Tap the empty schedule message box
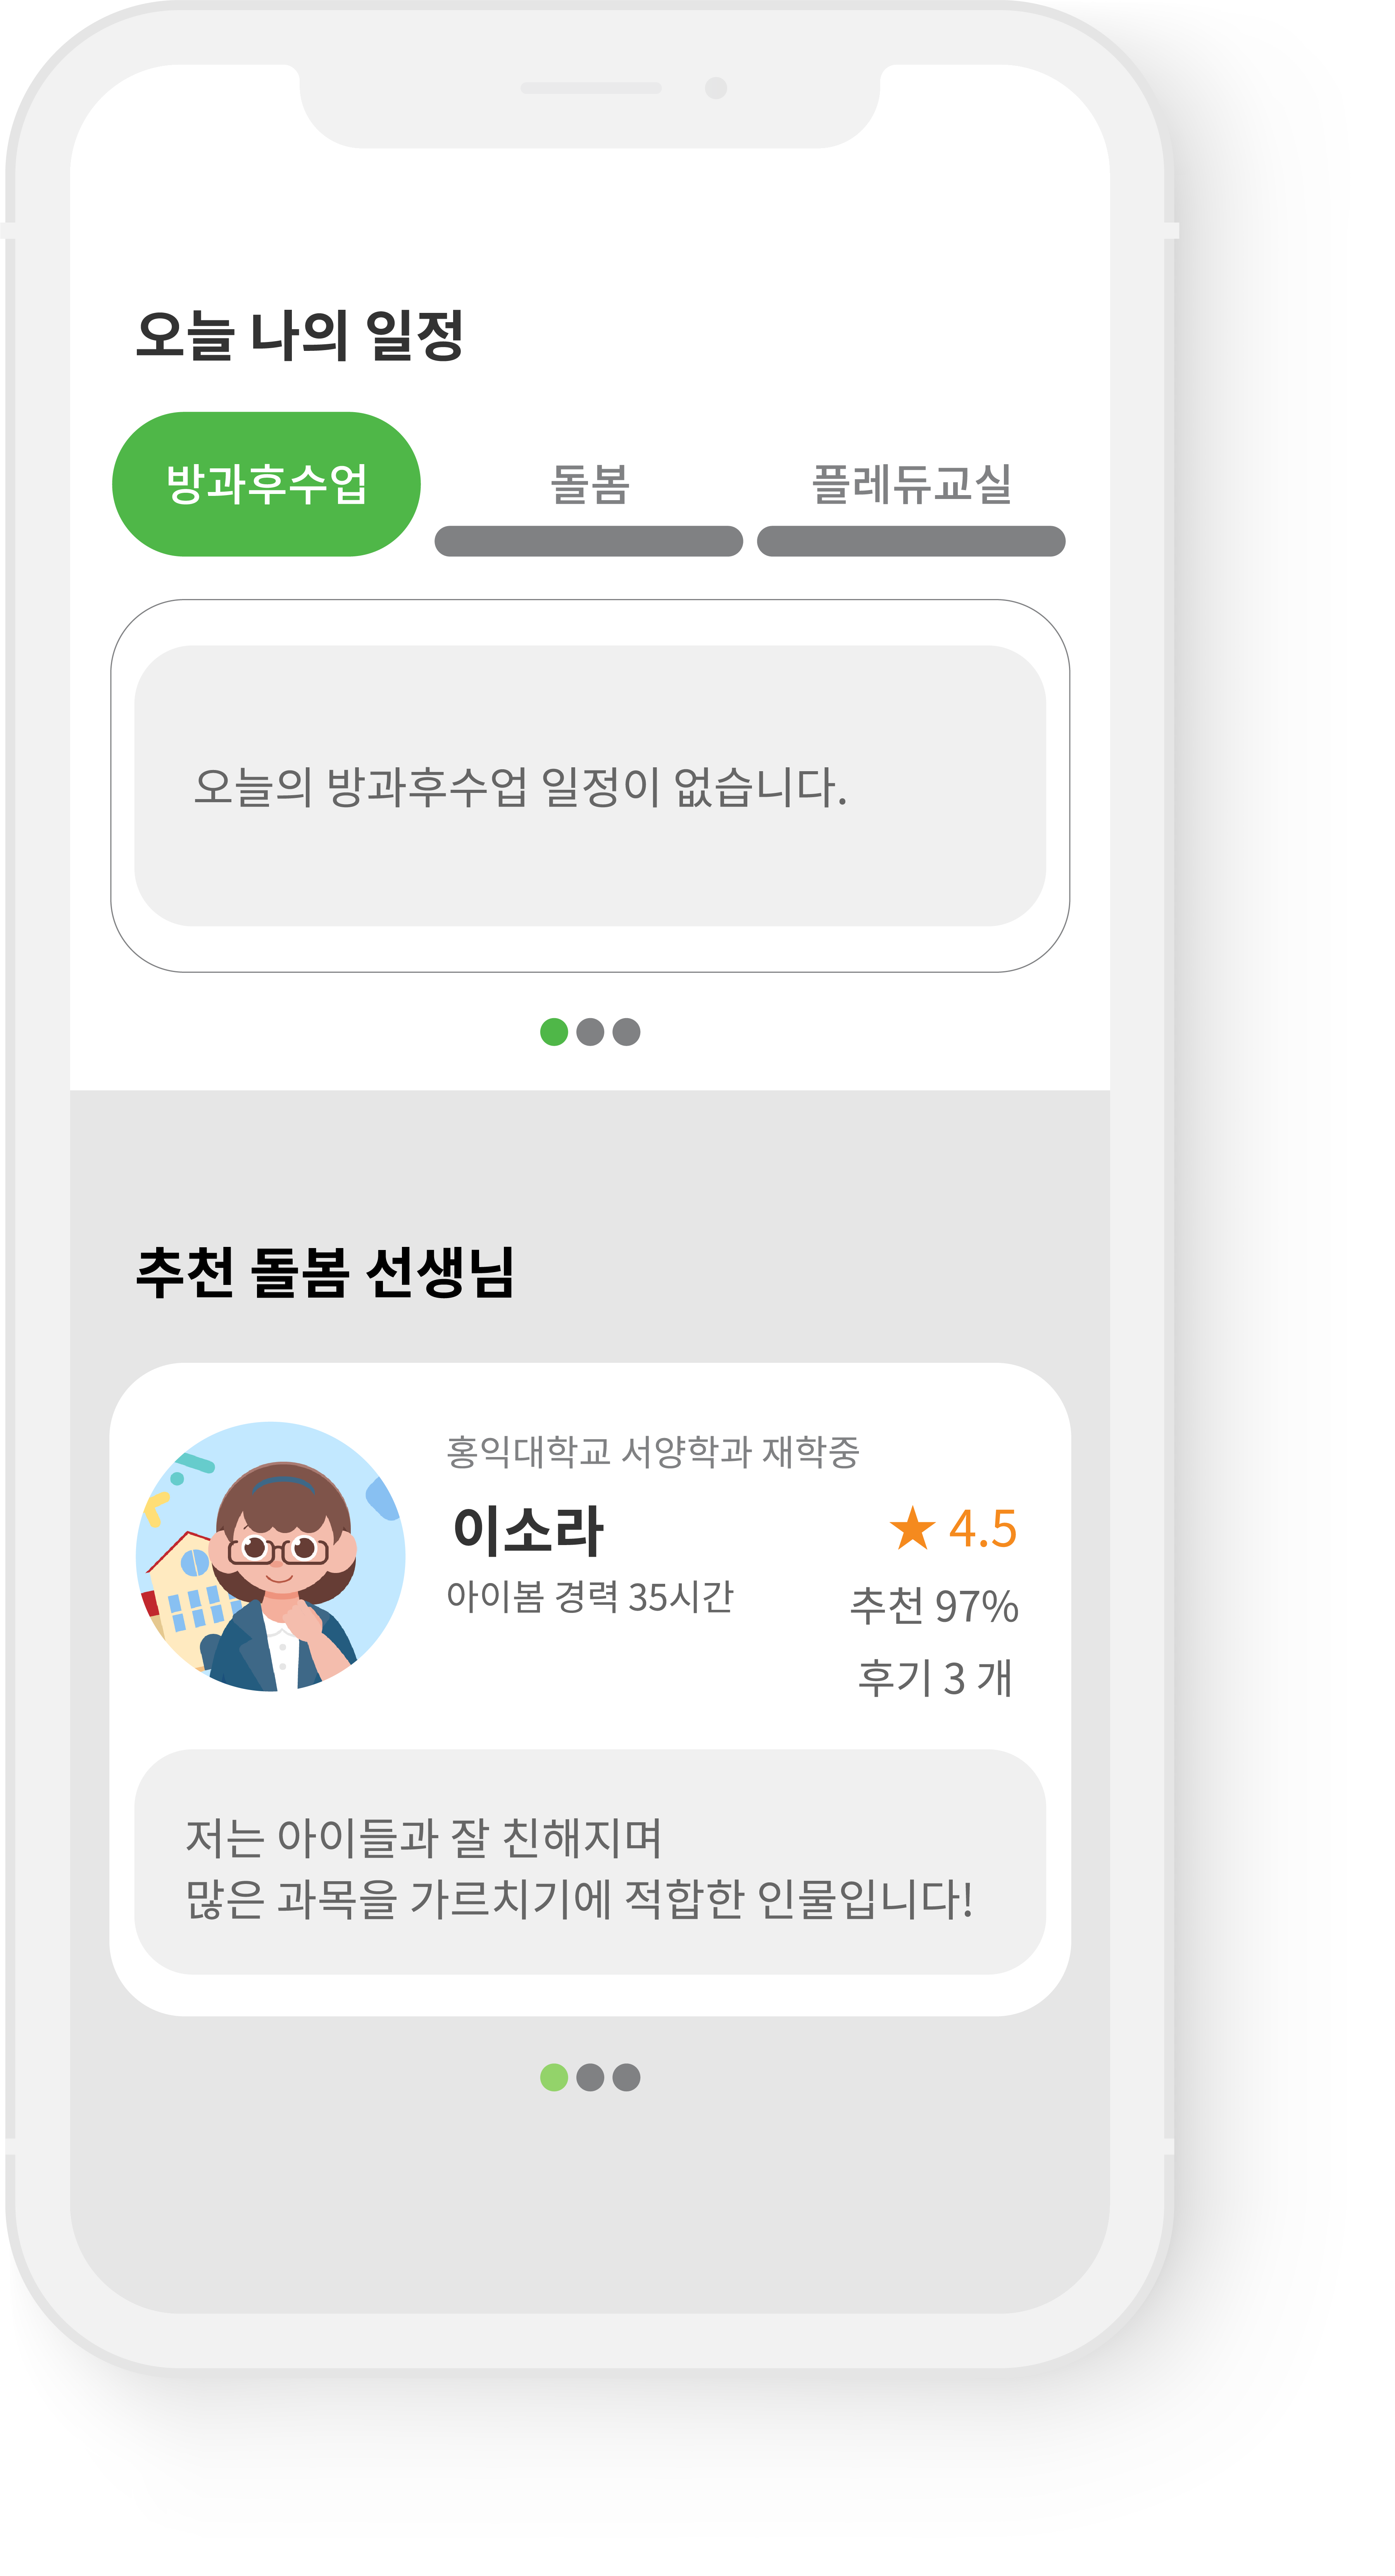 point(590,786)
